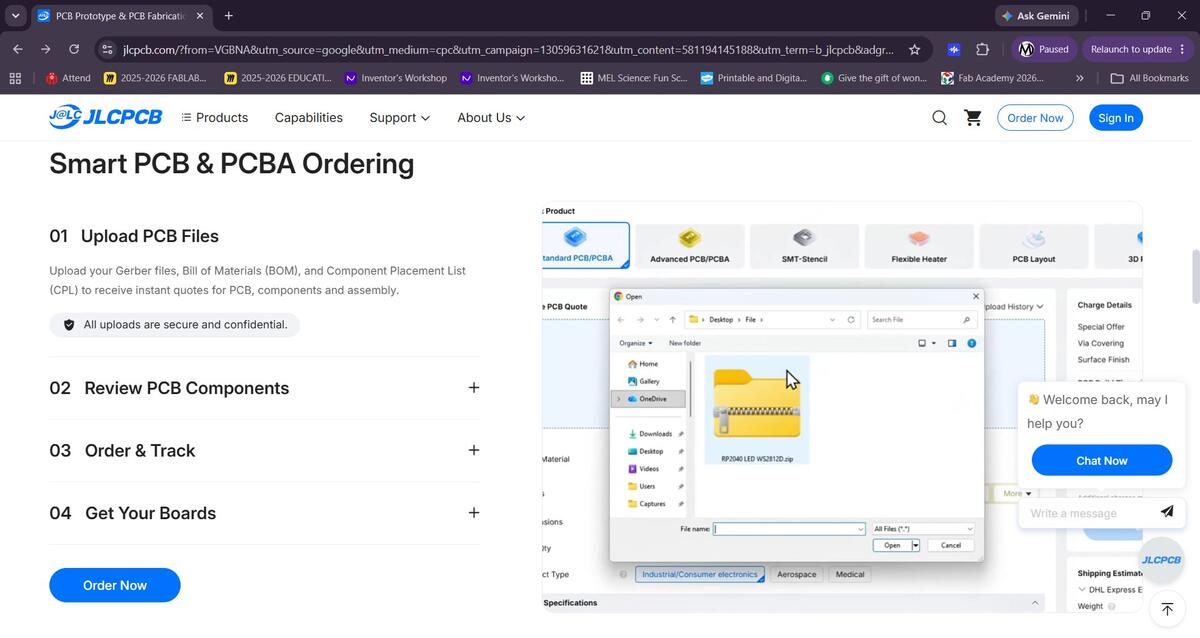Screen dimensions: 1200x638
Task: Open the More dropdown
Action: pyautogui.click(x=1017, y=493)
